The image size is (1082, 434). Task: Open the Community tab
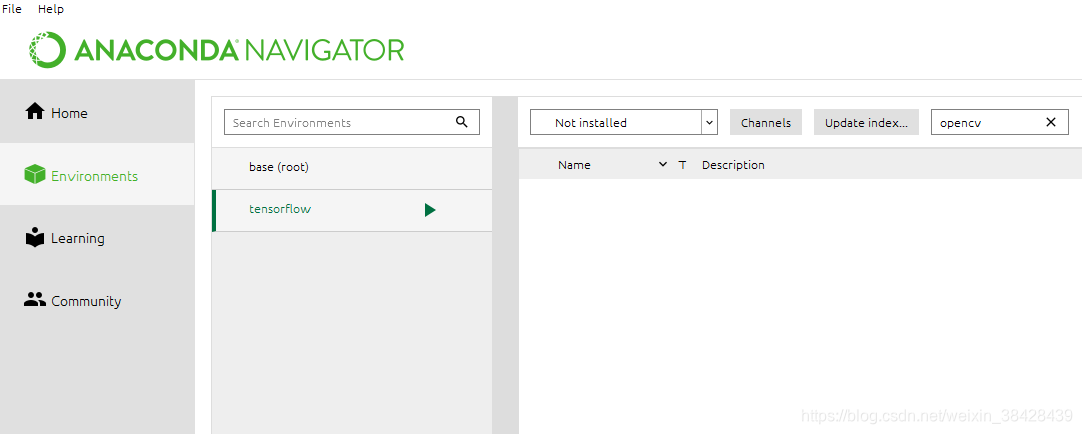(x=97, y=300)
